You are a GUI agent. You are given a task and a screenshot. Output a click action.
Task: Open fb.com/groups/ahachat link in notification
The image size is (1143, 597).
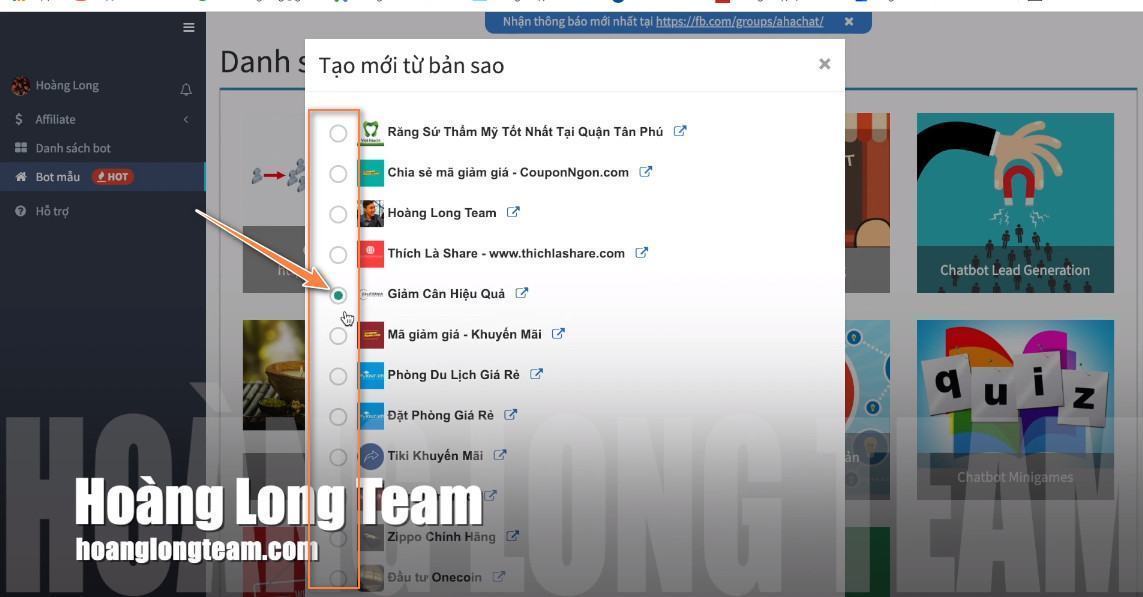(739, 21)
